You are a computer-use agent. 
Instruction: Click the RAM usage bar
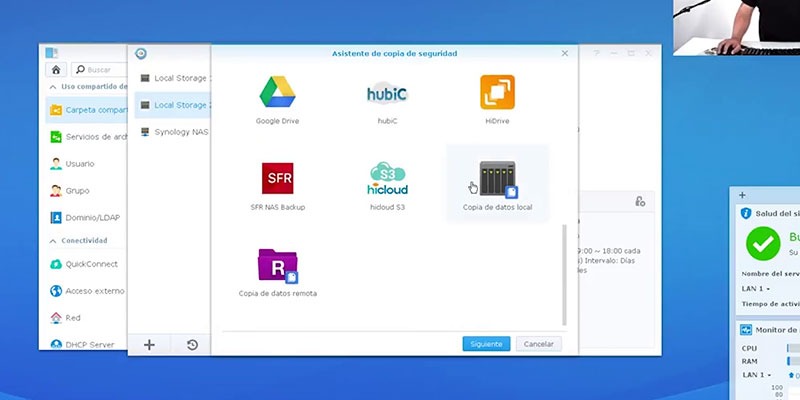[793, 361]
